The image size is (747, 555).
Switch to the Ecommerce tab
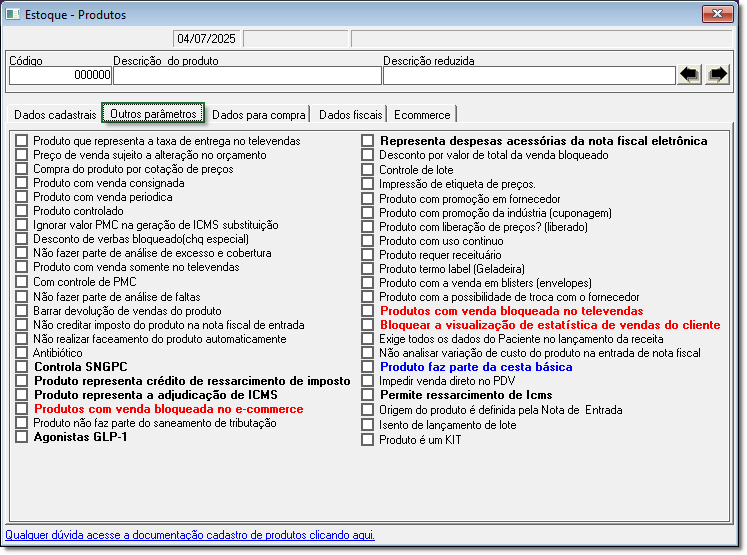click(x=422, y=115)
